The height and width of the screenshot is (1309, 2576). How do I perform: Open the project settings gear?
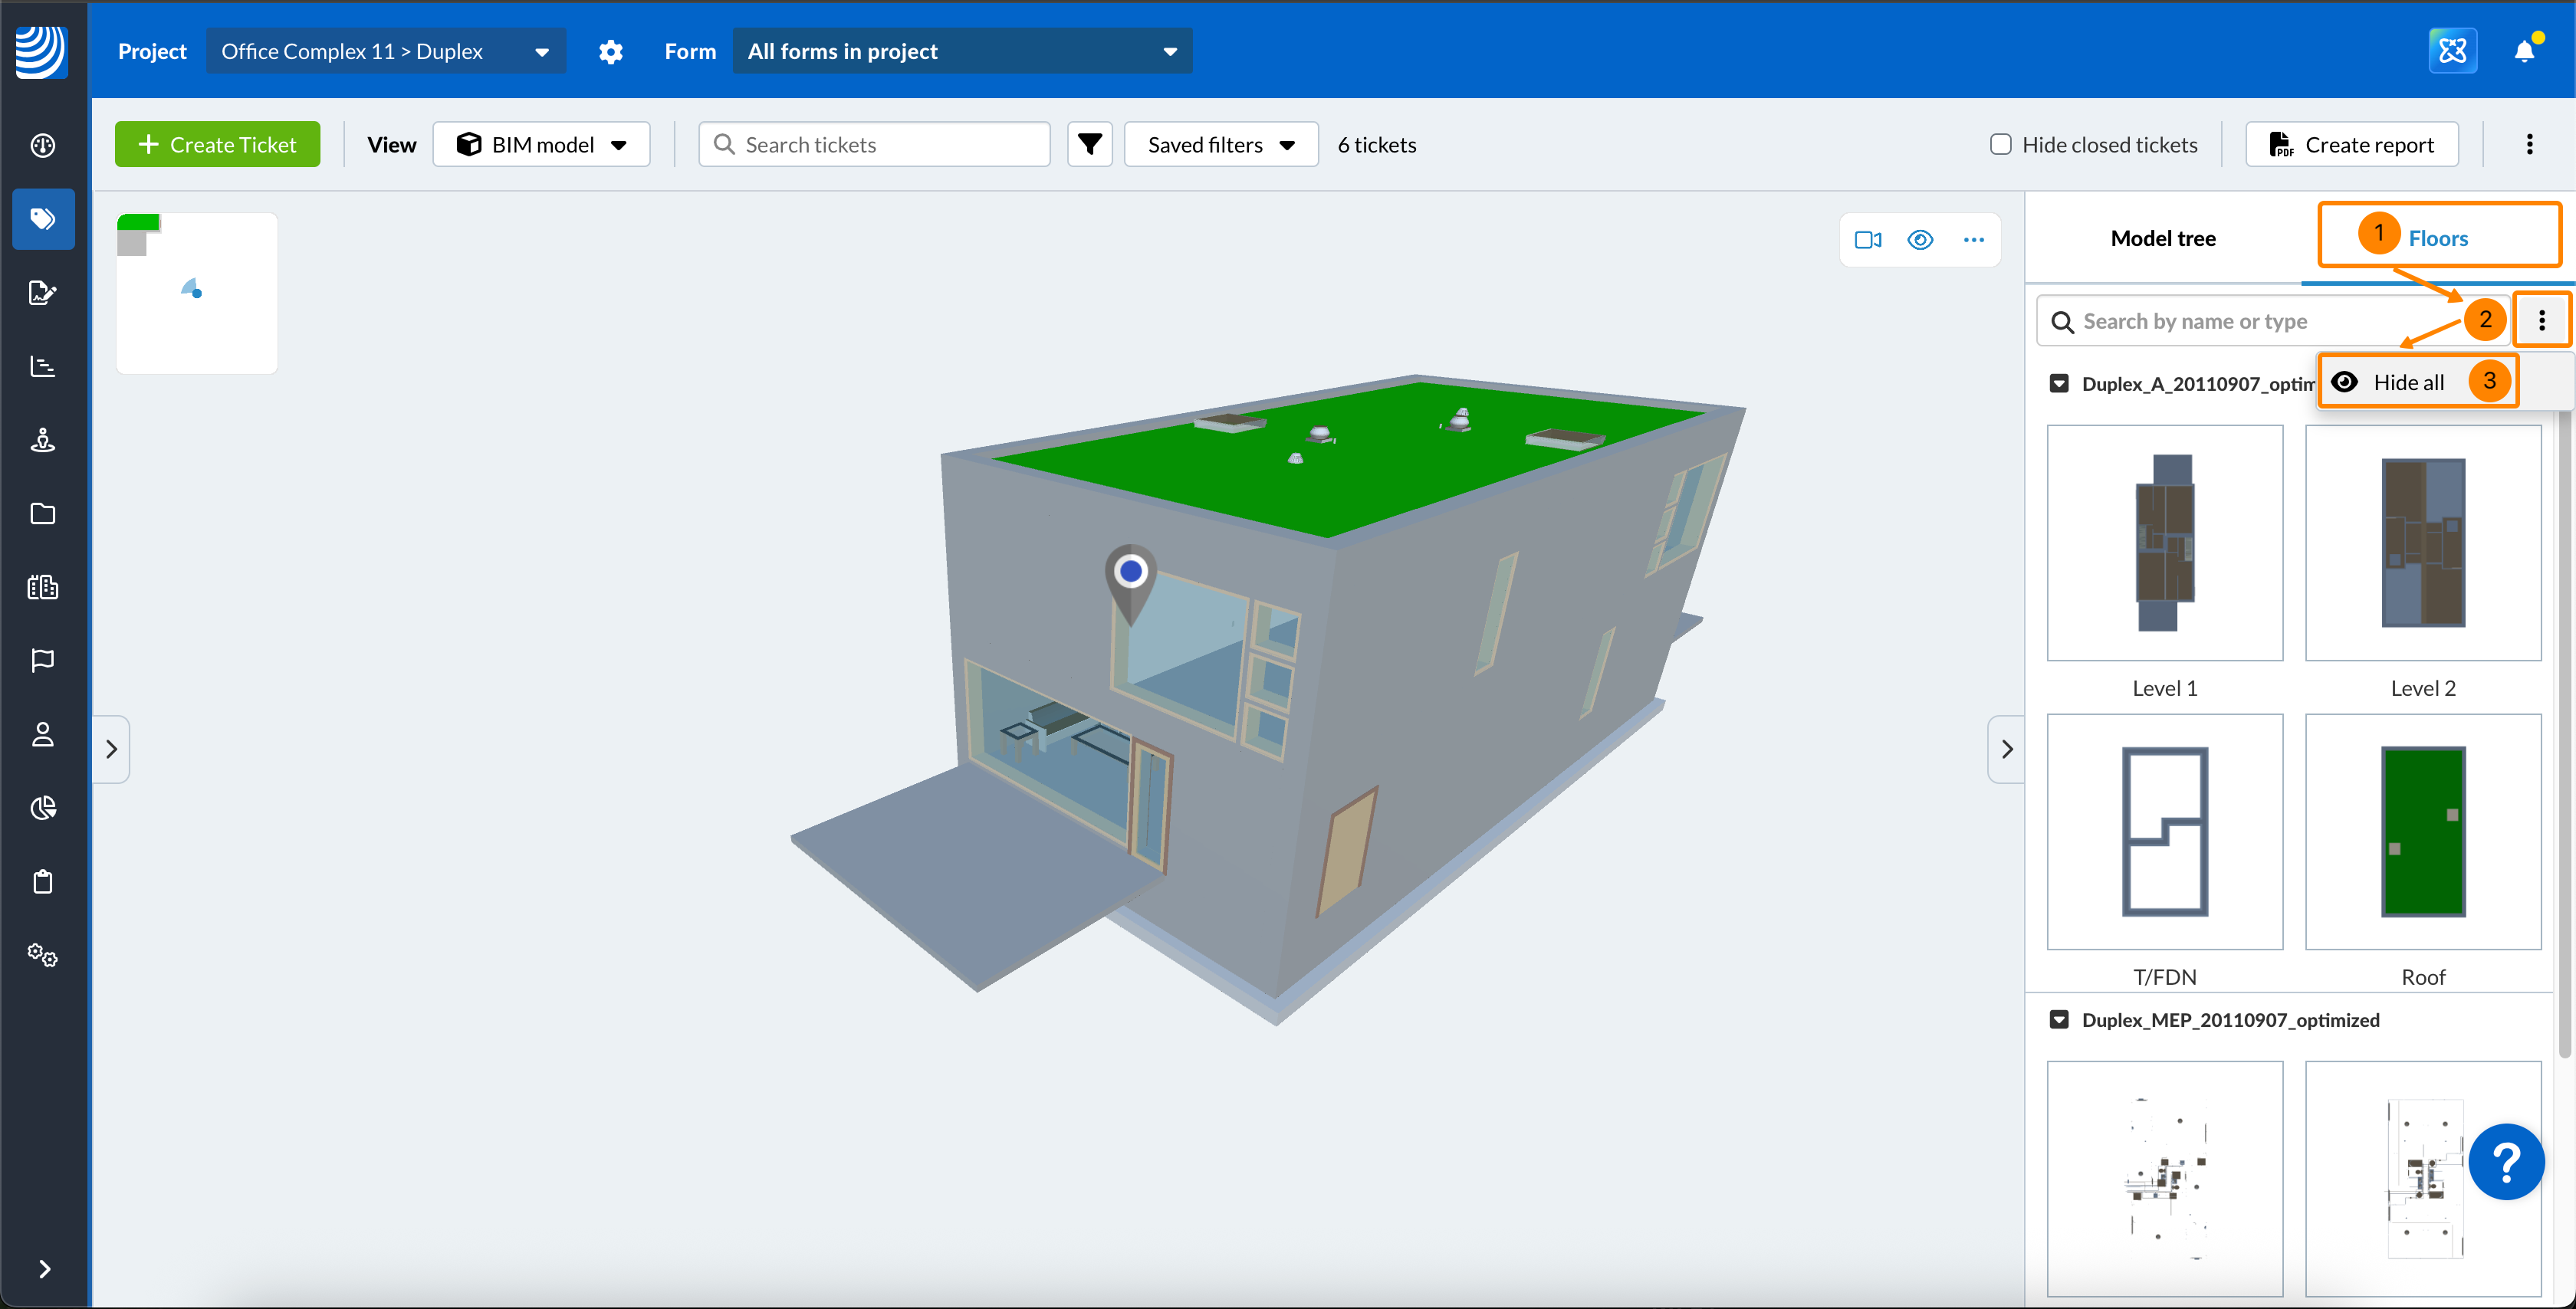(610, 52)
